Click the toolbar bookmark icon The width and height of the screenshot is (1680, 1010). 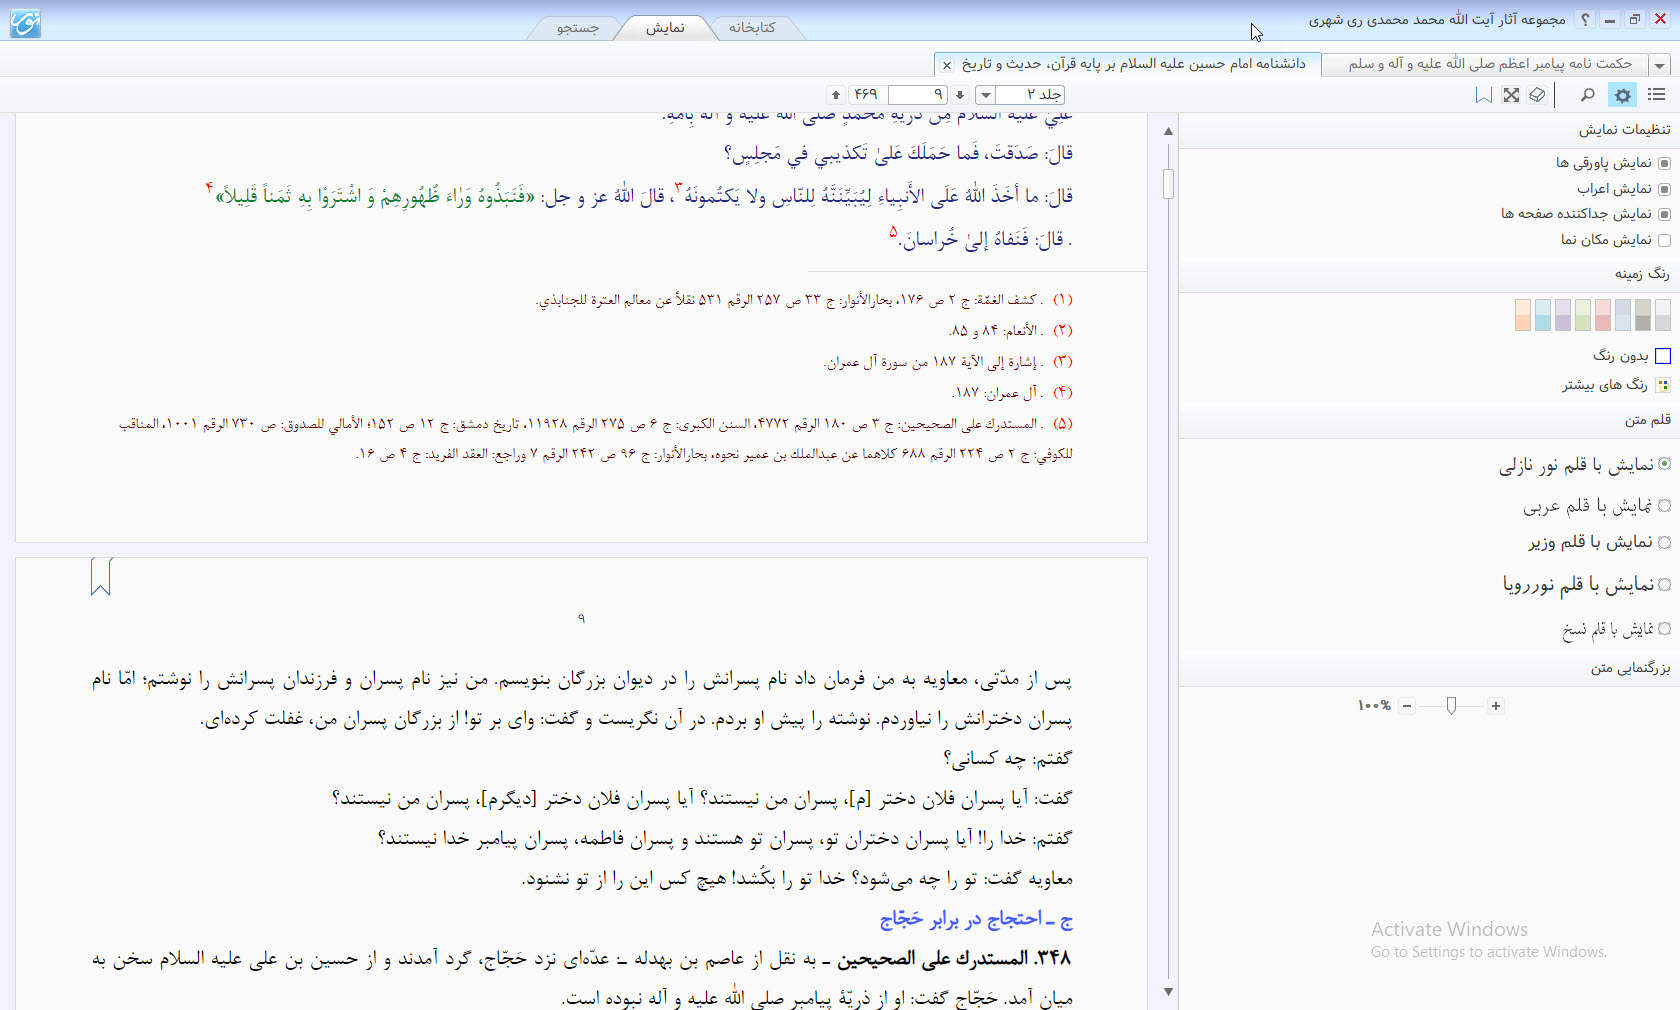(1484, 95)
